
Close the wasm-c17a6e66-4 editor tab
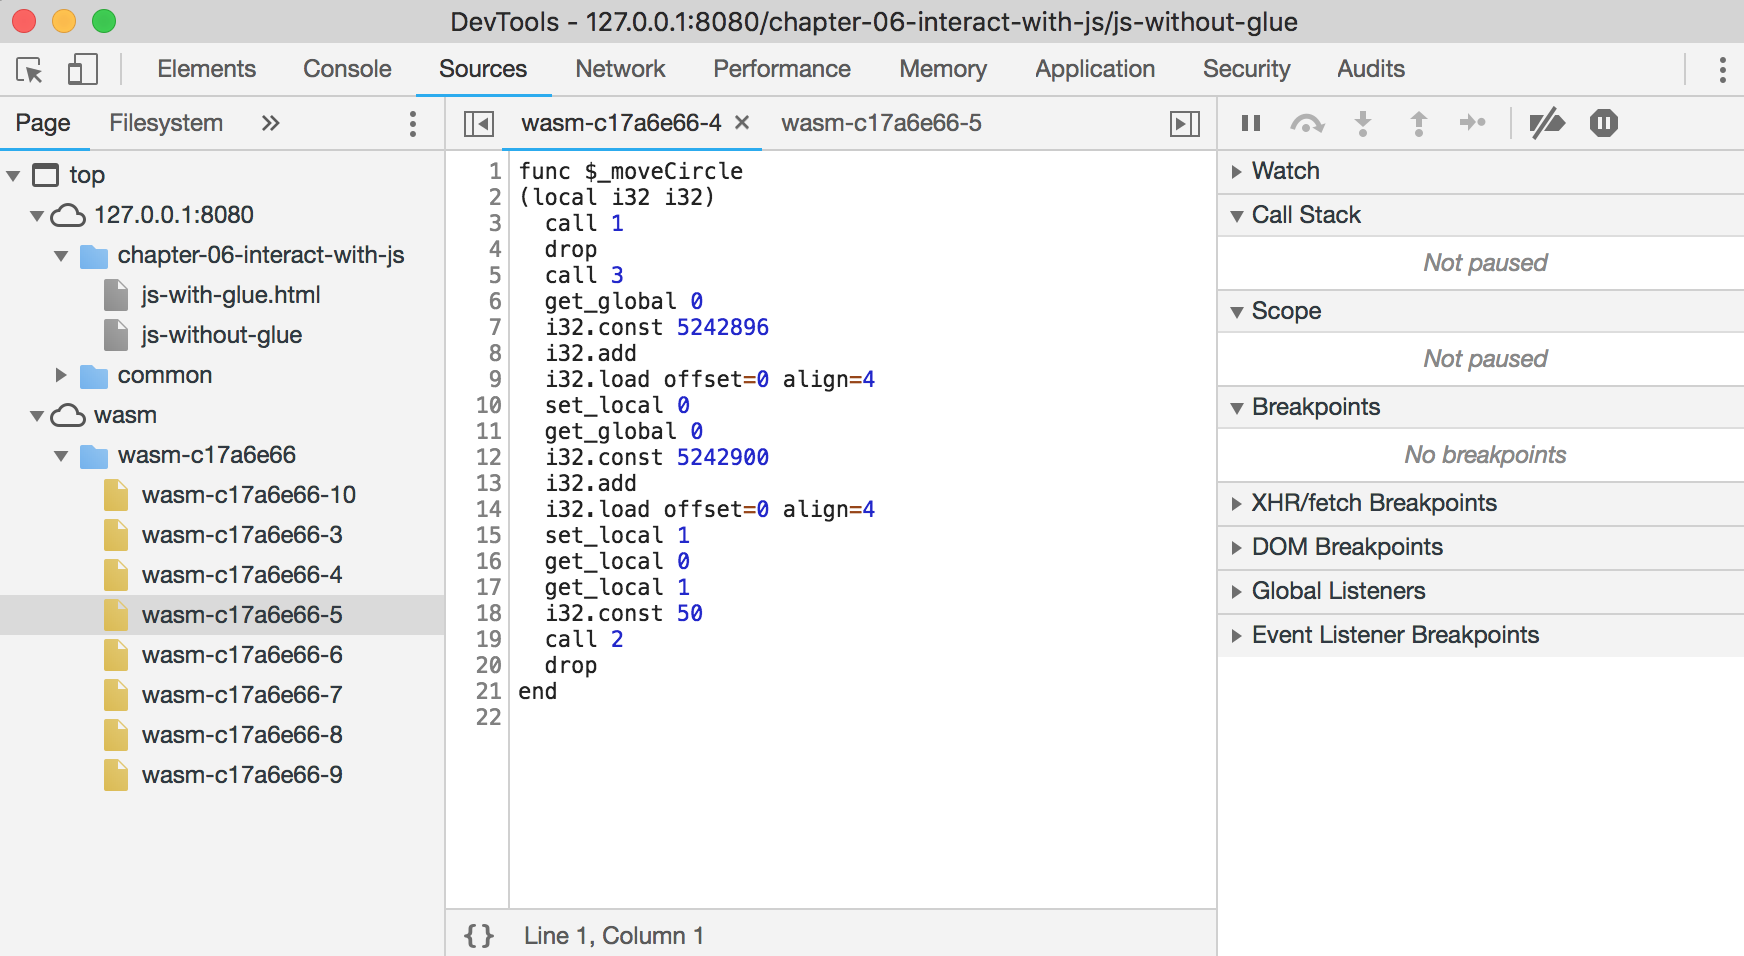[742, 122]
